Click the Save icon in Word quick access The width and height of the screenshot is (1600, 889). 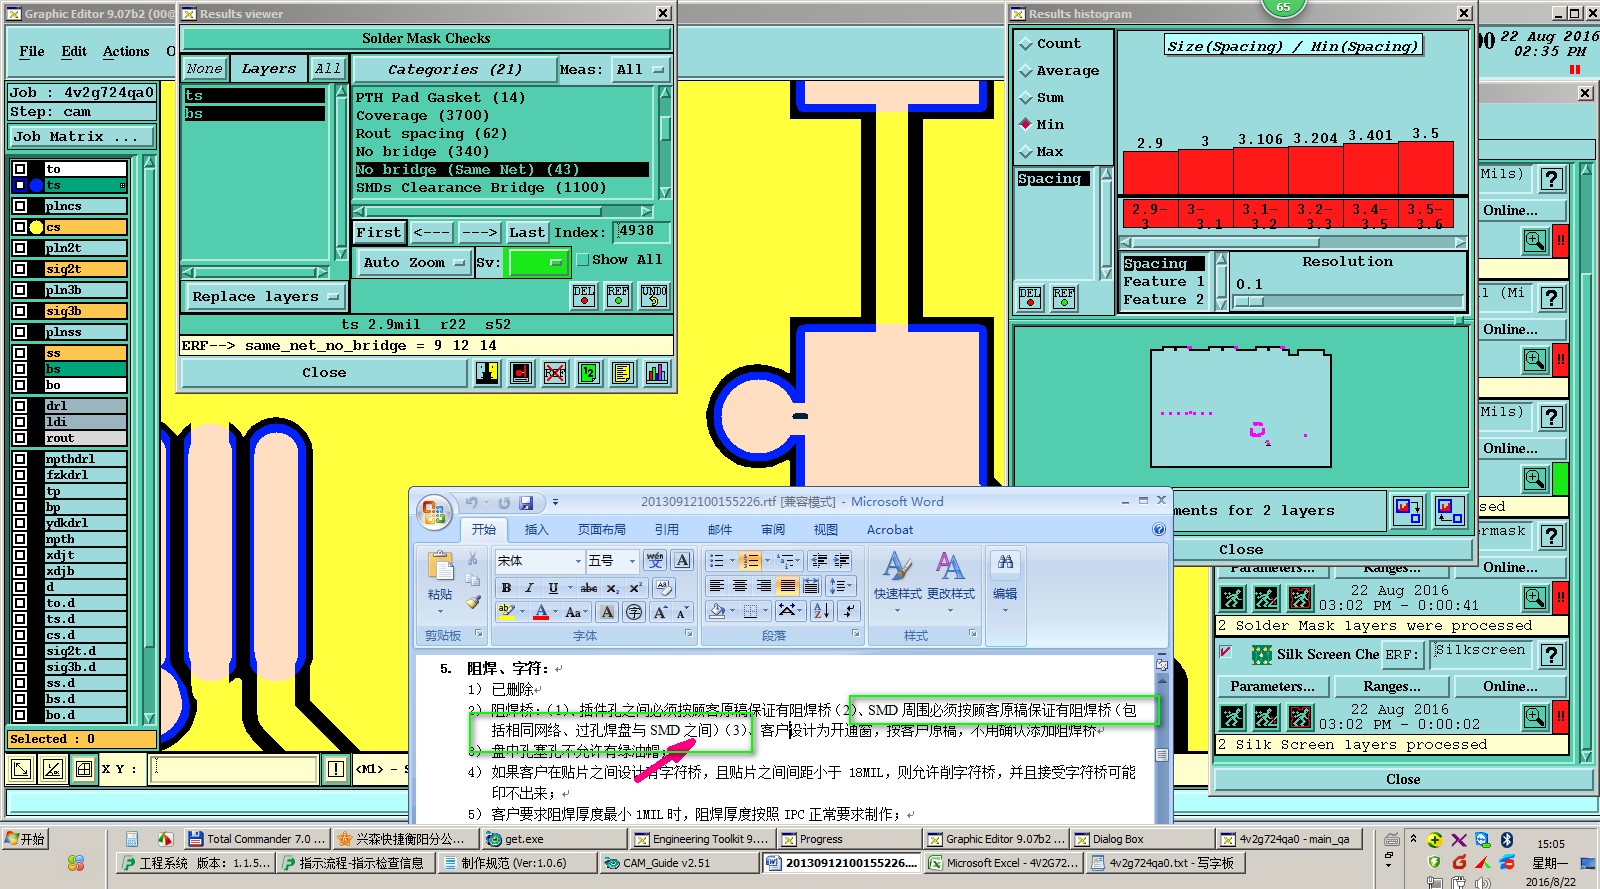click(x=525, y=503)
